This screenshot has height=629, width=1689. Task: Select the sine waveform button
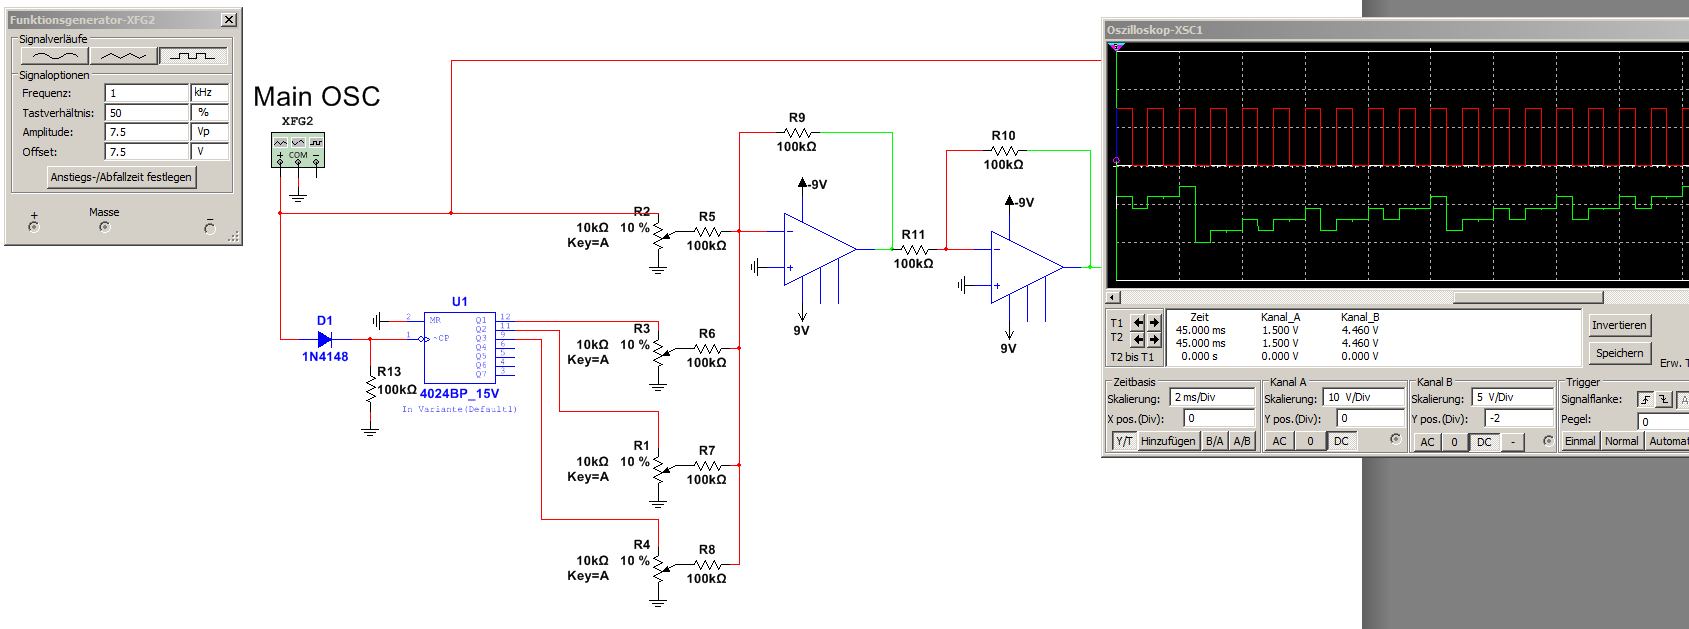[54, 56]
